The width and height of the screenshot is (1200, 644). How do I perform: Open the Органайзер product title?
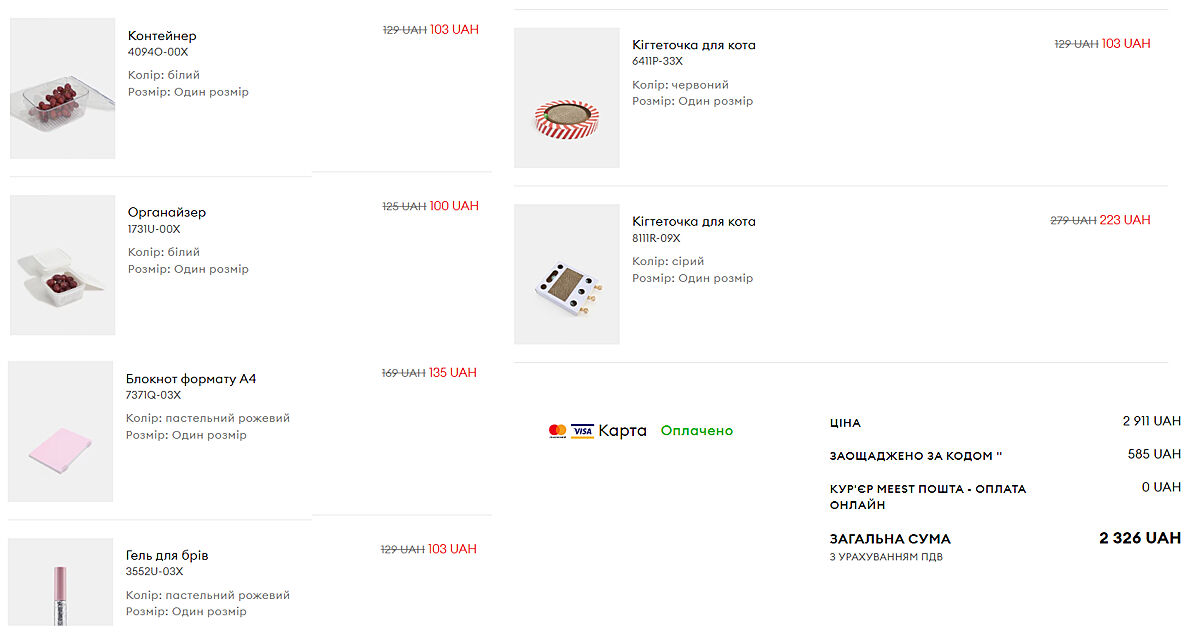point(167,212)
